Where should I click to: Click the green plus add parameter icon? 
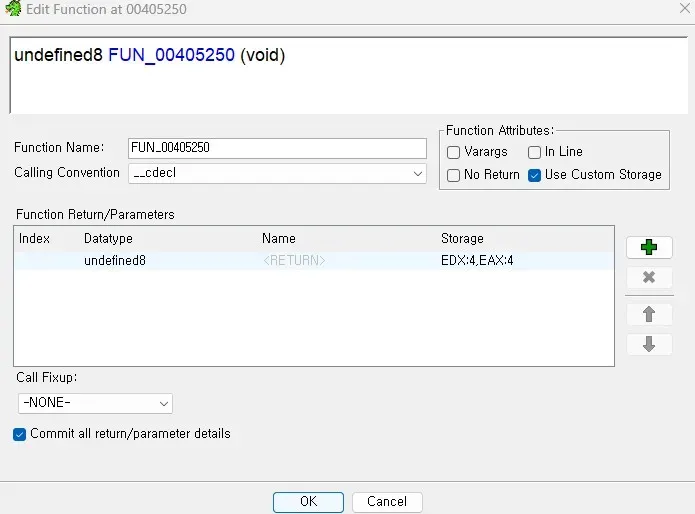click(x=649, y=247)
